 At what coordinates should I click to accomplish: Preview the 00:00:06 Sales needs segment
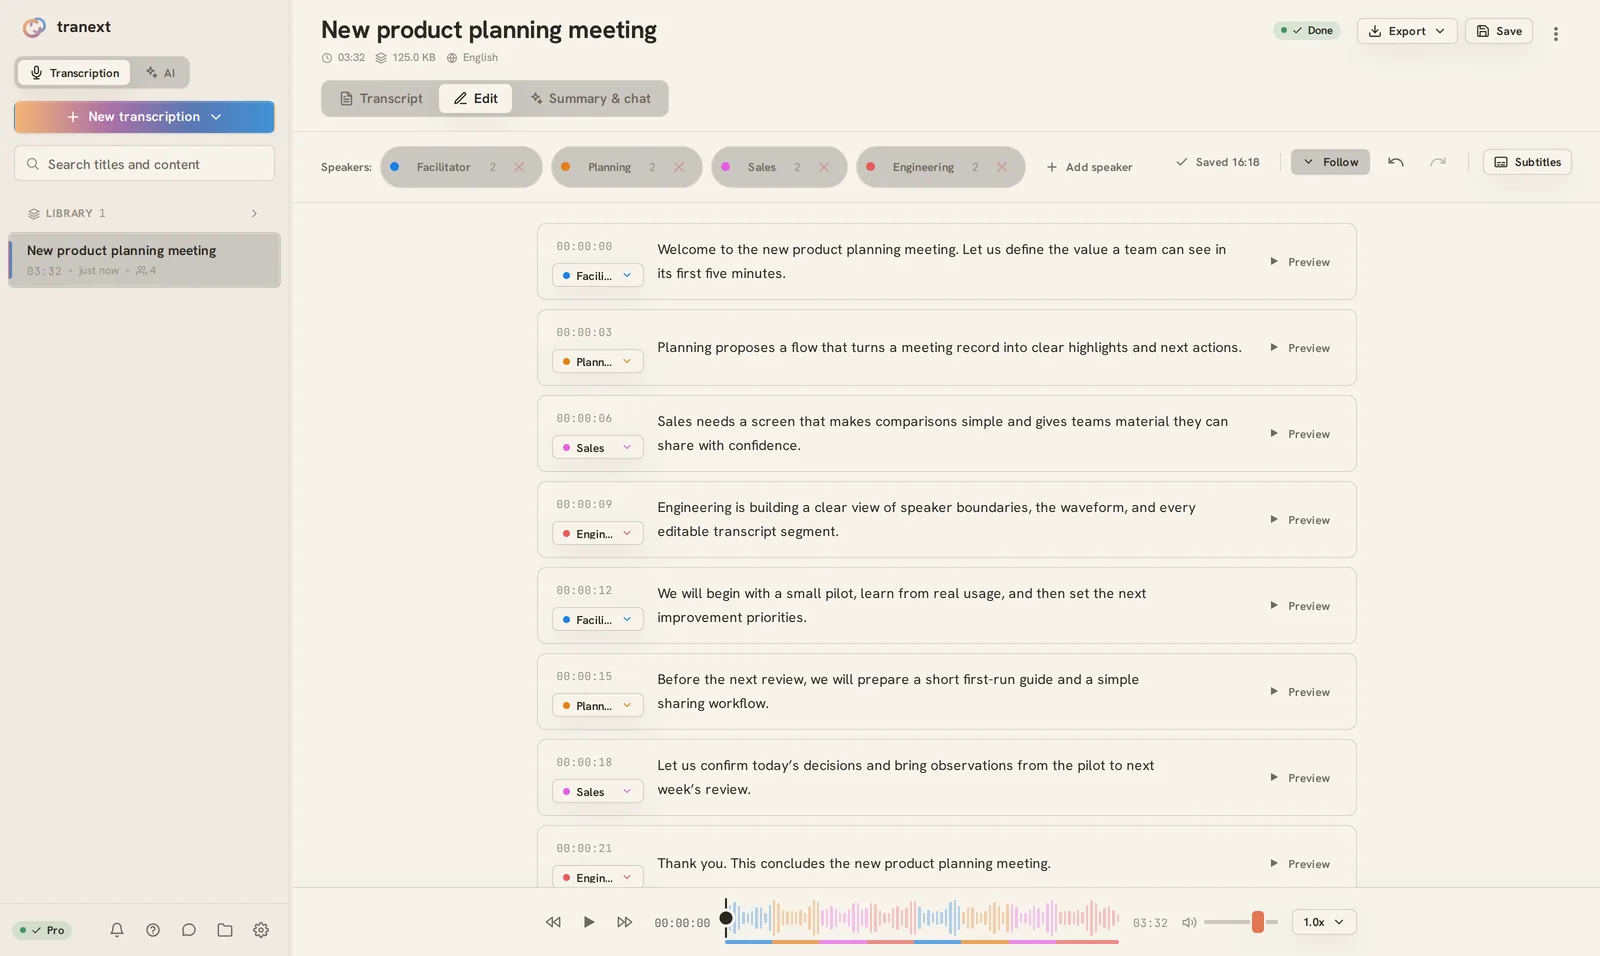pos(1300,434)
